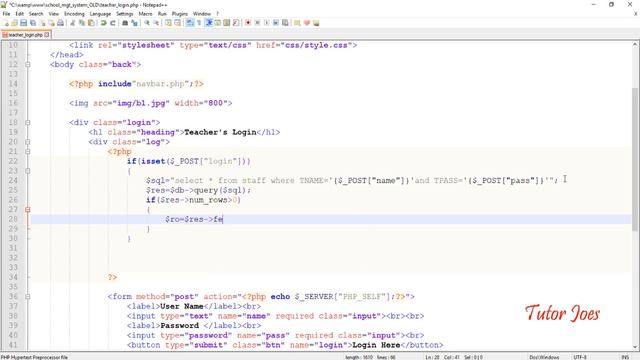
Task: Open the Settings menu
Action: [124, 14]
